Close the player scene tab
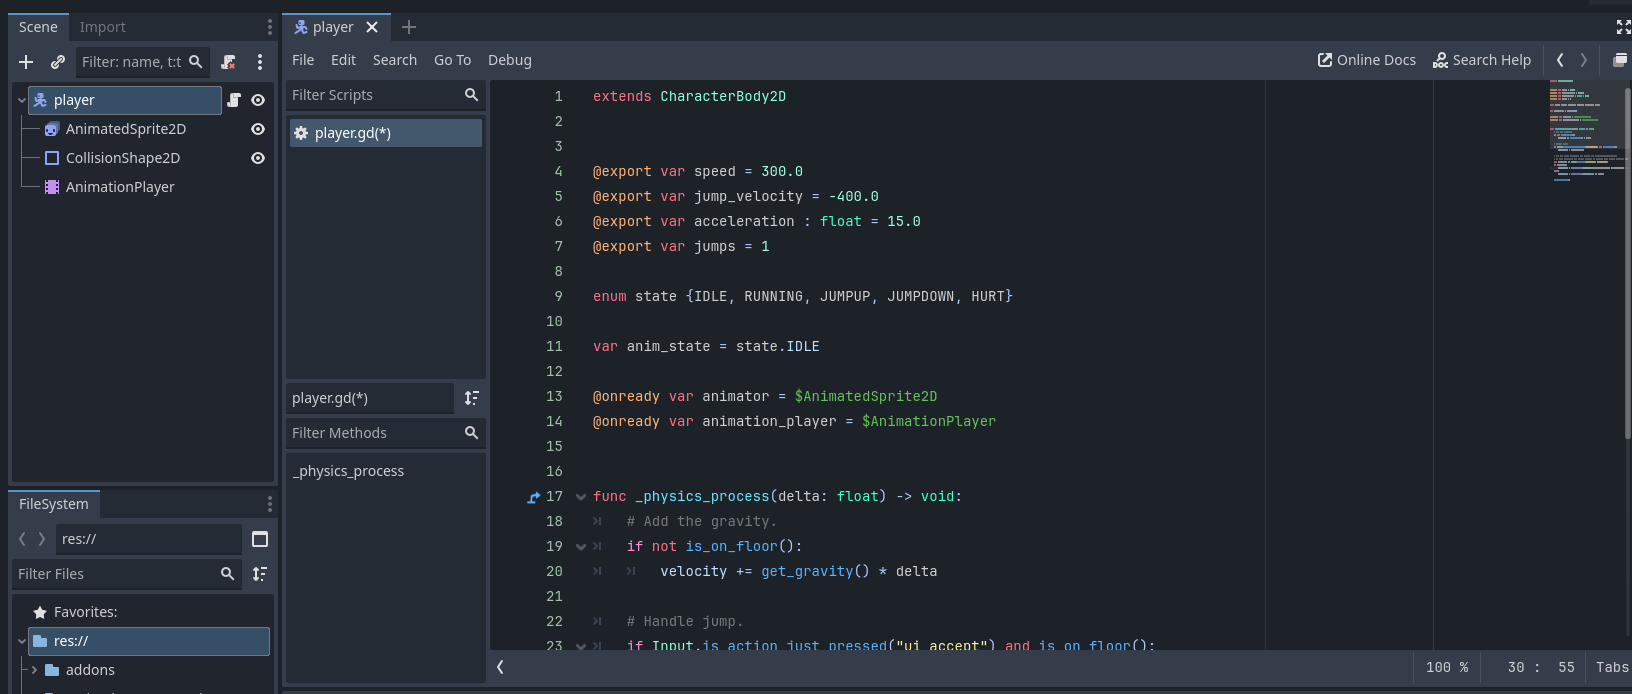Screen dimensions: 1632x694 coord(372,27)
